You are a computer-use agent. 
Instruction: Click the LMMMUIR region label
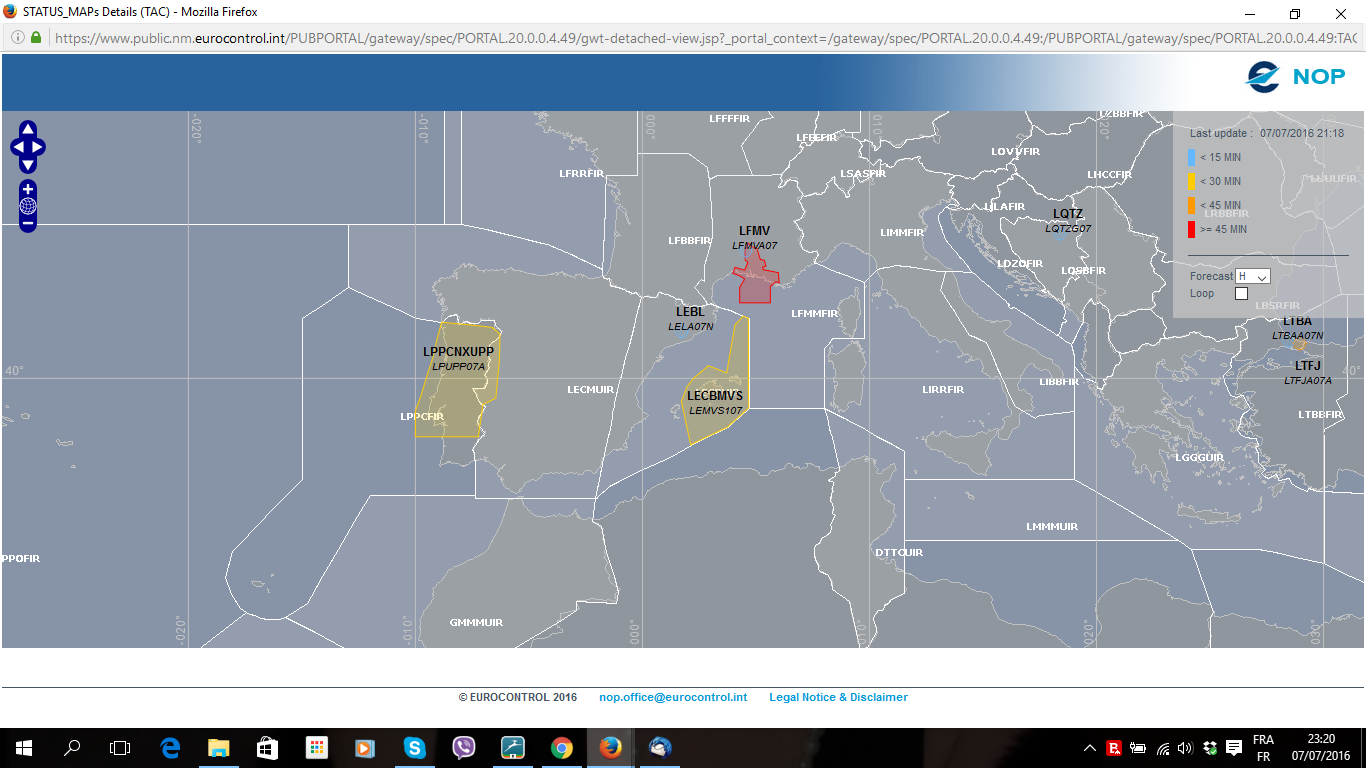tap(1052, 527)
